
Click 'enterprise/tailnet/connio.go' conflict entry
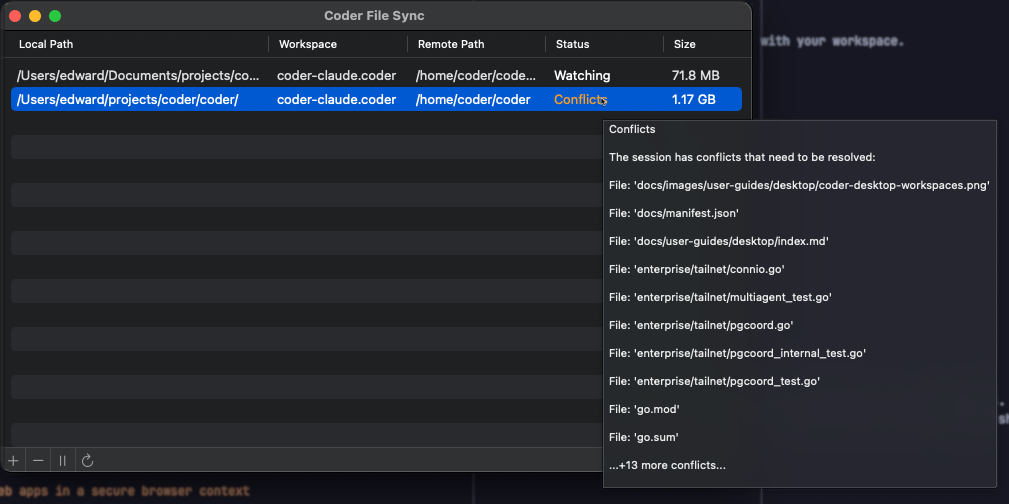(697, 269)
